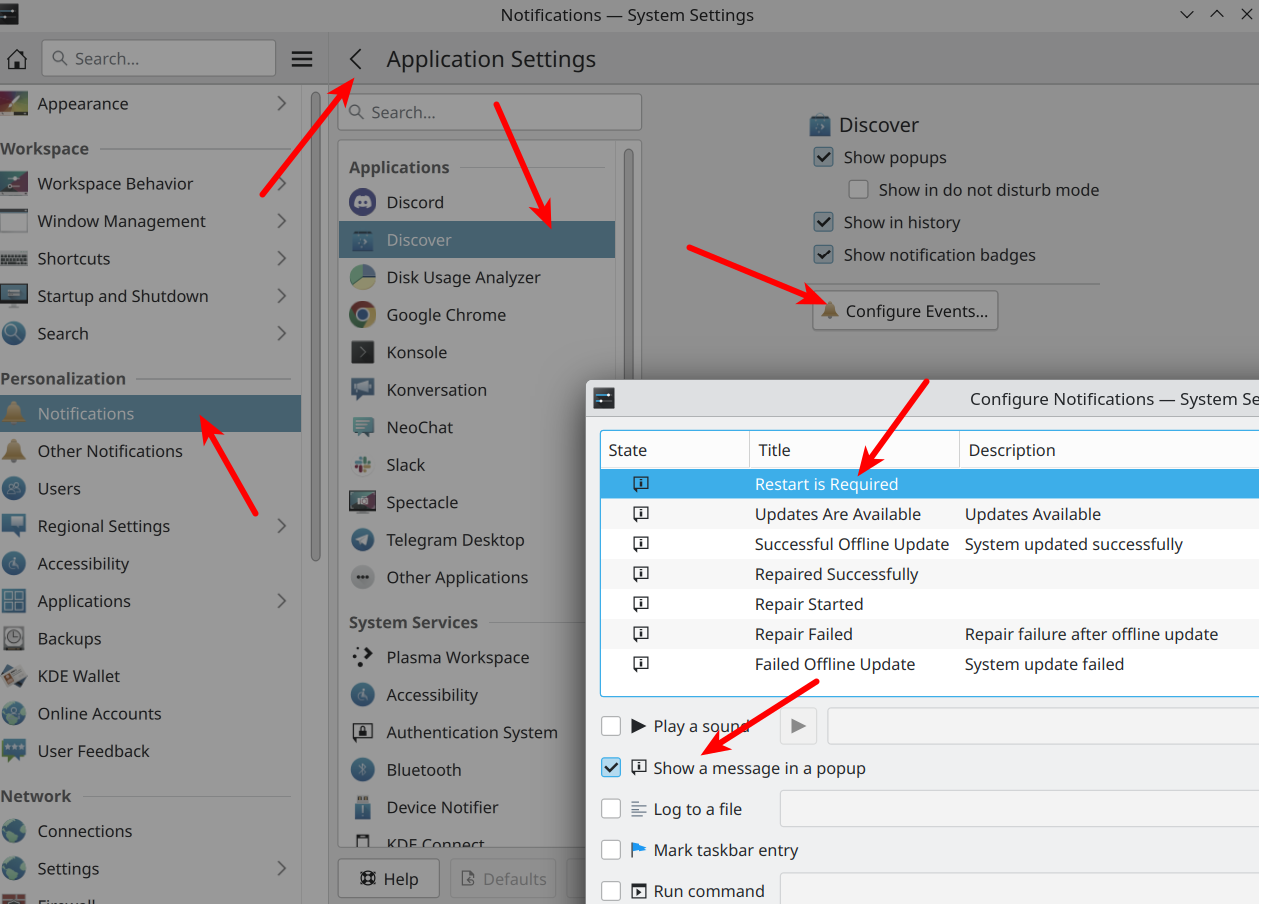1266x905 pixels.
Task: Expand the Window Management submenu arrow
Action: coord(281,221)
